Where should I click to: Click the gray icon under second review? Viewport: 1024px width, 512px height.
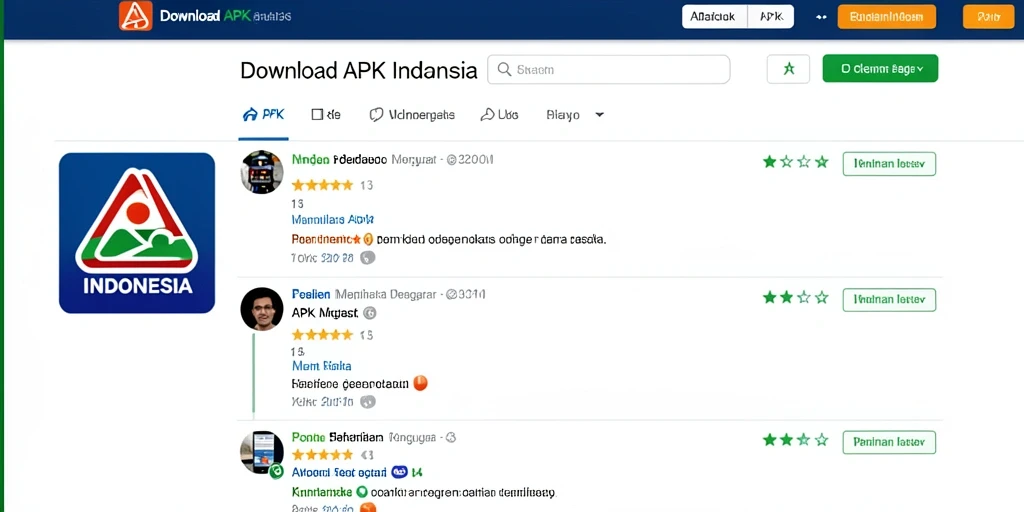tap(368, 402)
